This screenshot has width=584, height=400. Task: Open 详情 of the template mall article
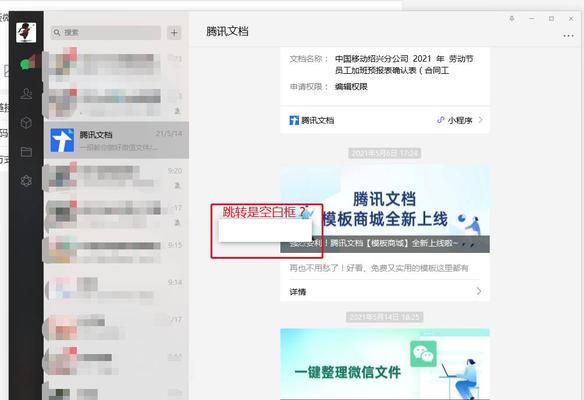pyautogui.click(x=385, y=291)
